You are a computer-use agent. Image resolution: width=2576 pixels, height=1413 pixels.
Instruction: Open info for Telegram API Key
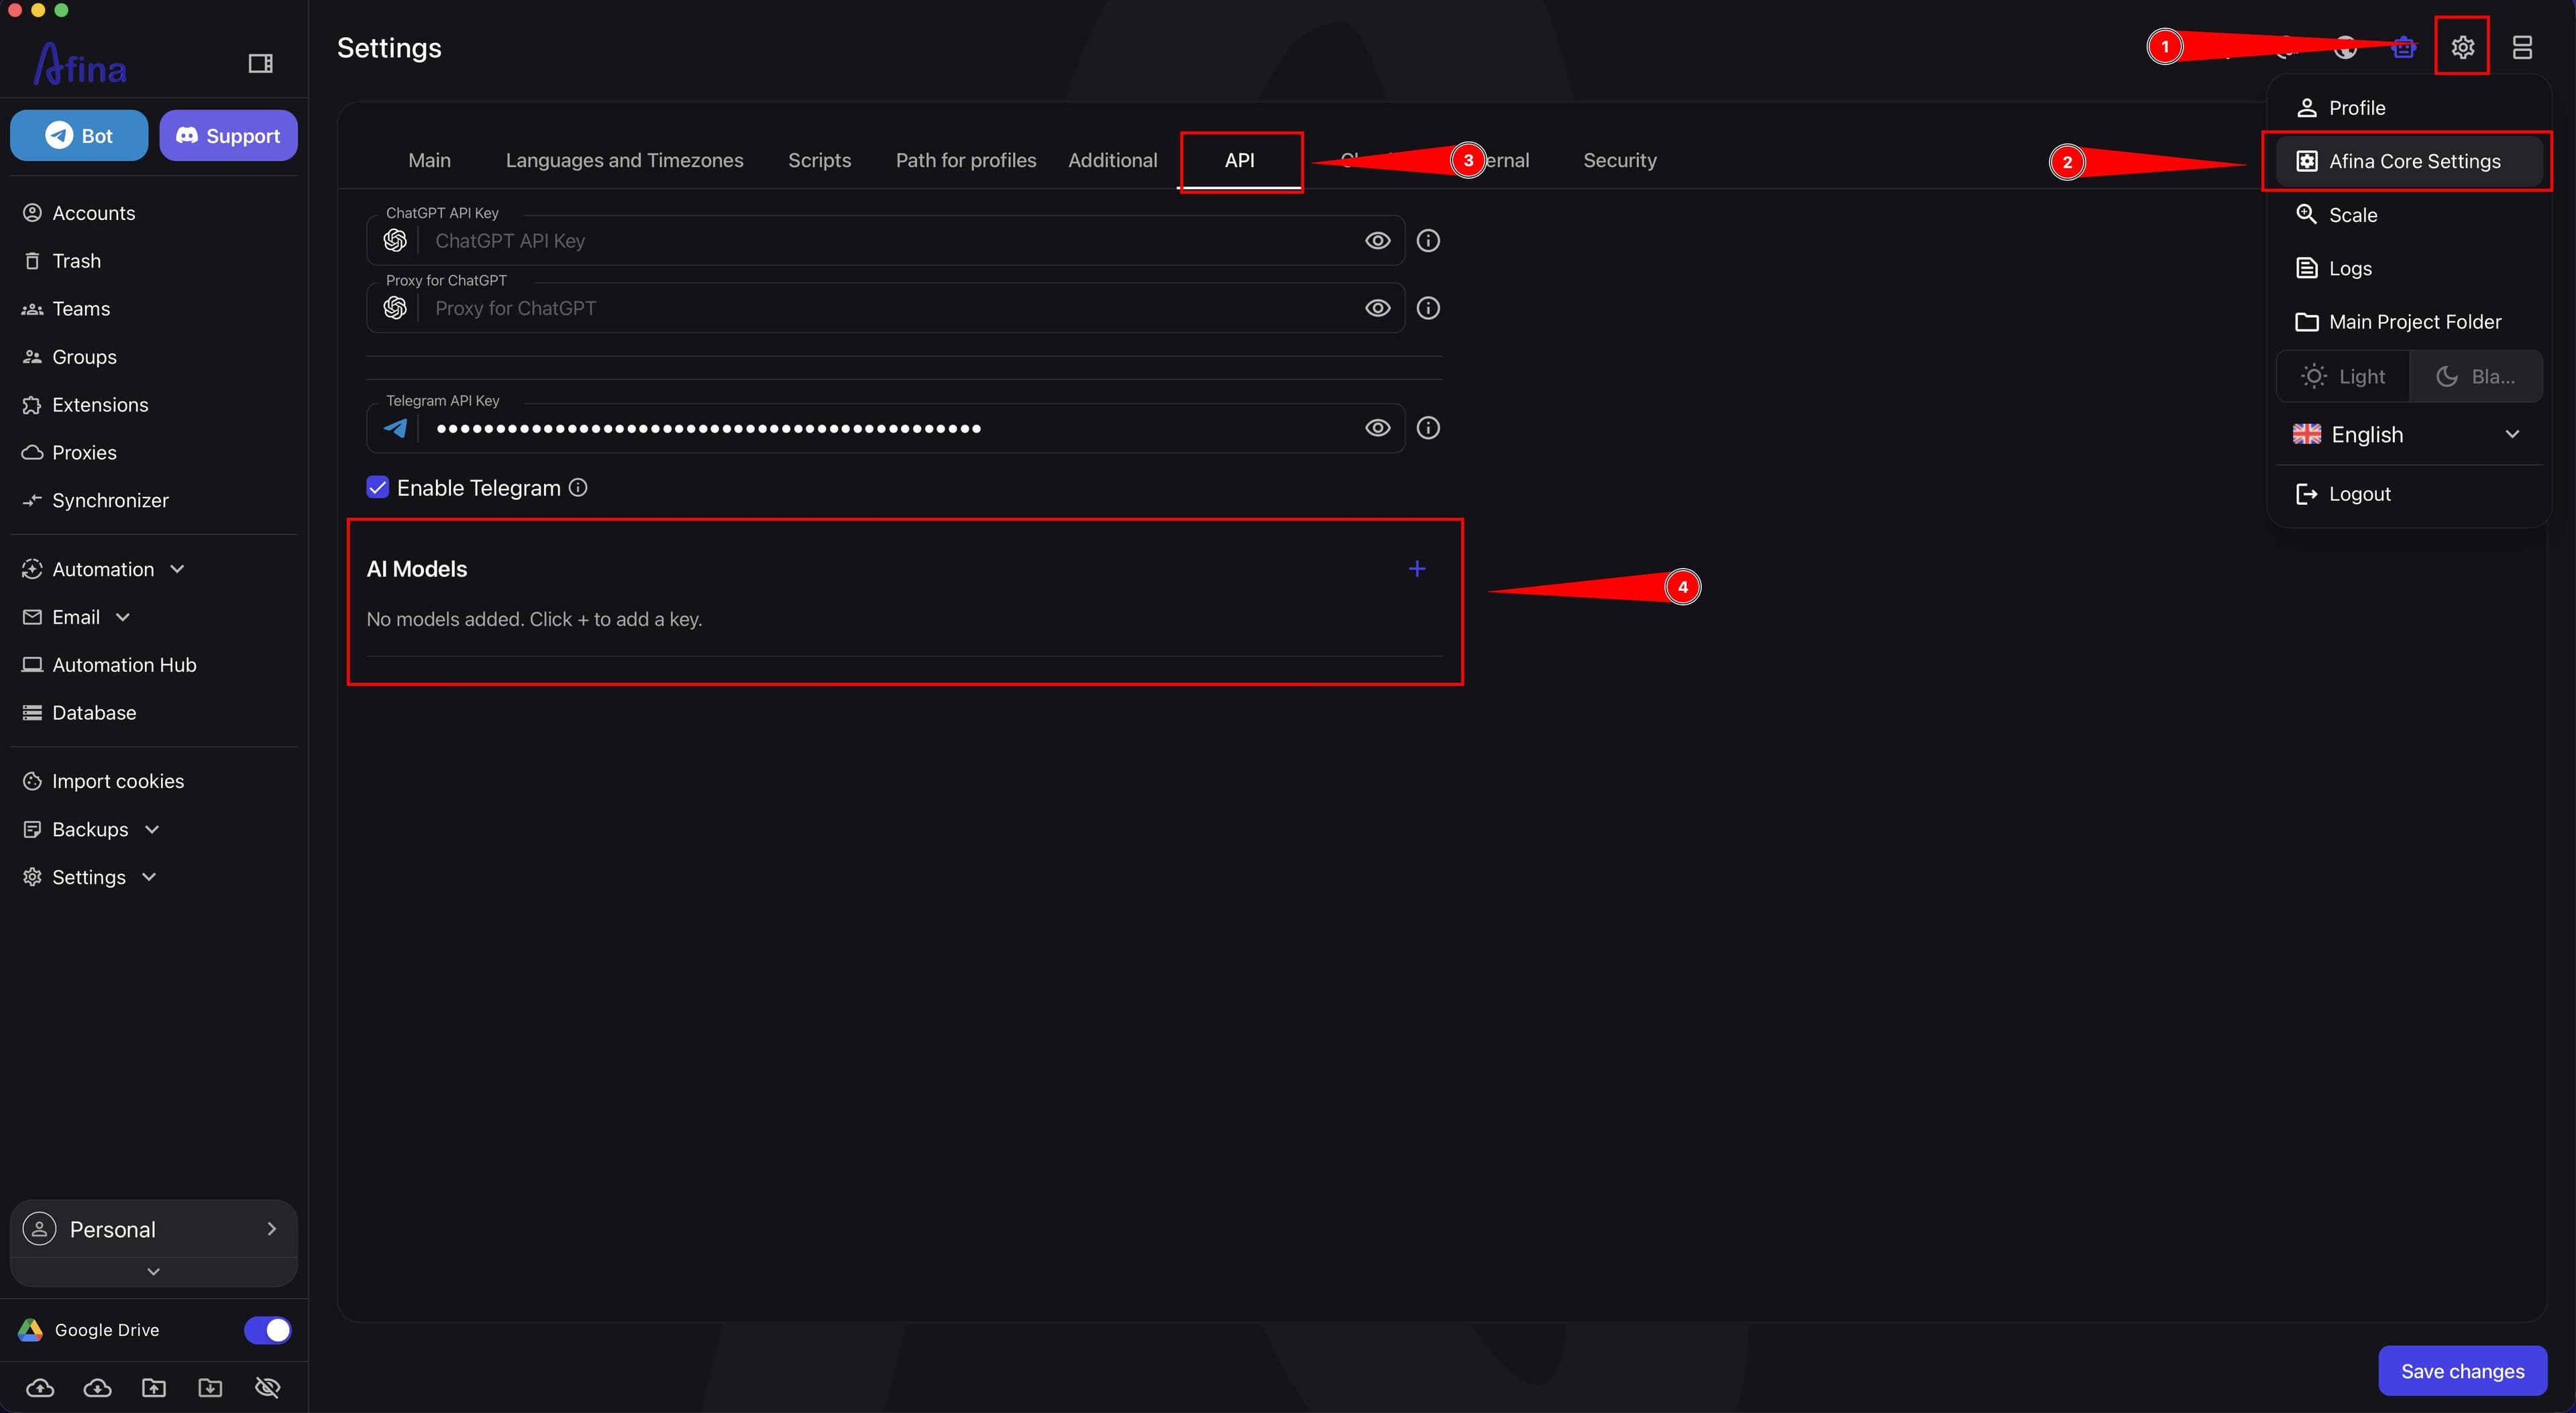coord(1428,428)
